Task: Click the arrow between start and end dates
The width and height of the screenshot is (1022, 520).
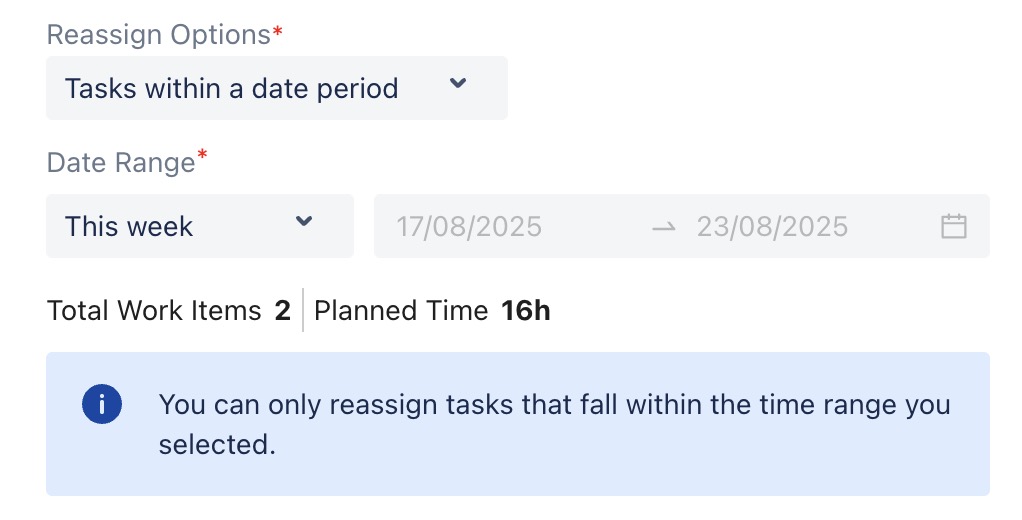Action: (664, 227)
